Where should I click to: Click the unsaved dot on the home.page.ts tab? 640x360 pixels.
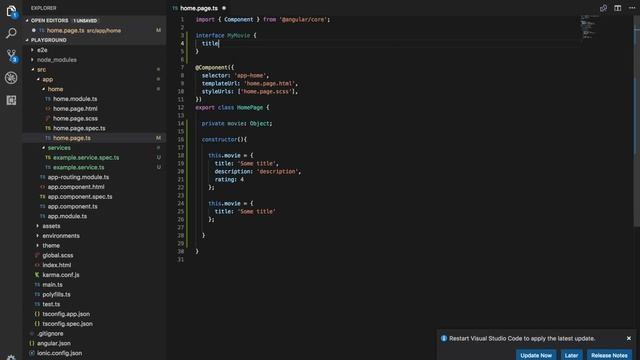click(x=224, y=8)
